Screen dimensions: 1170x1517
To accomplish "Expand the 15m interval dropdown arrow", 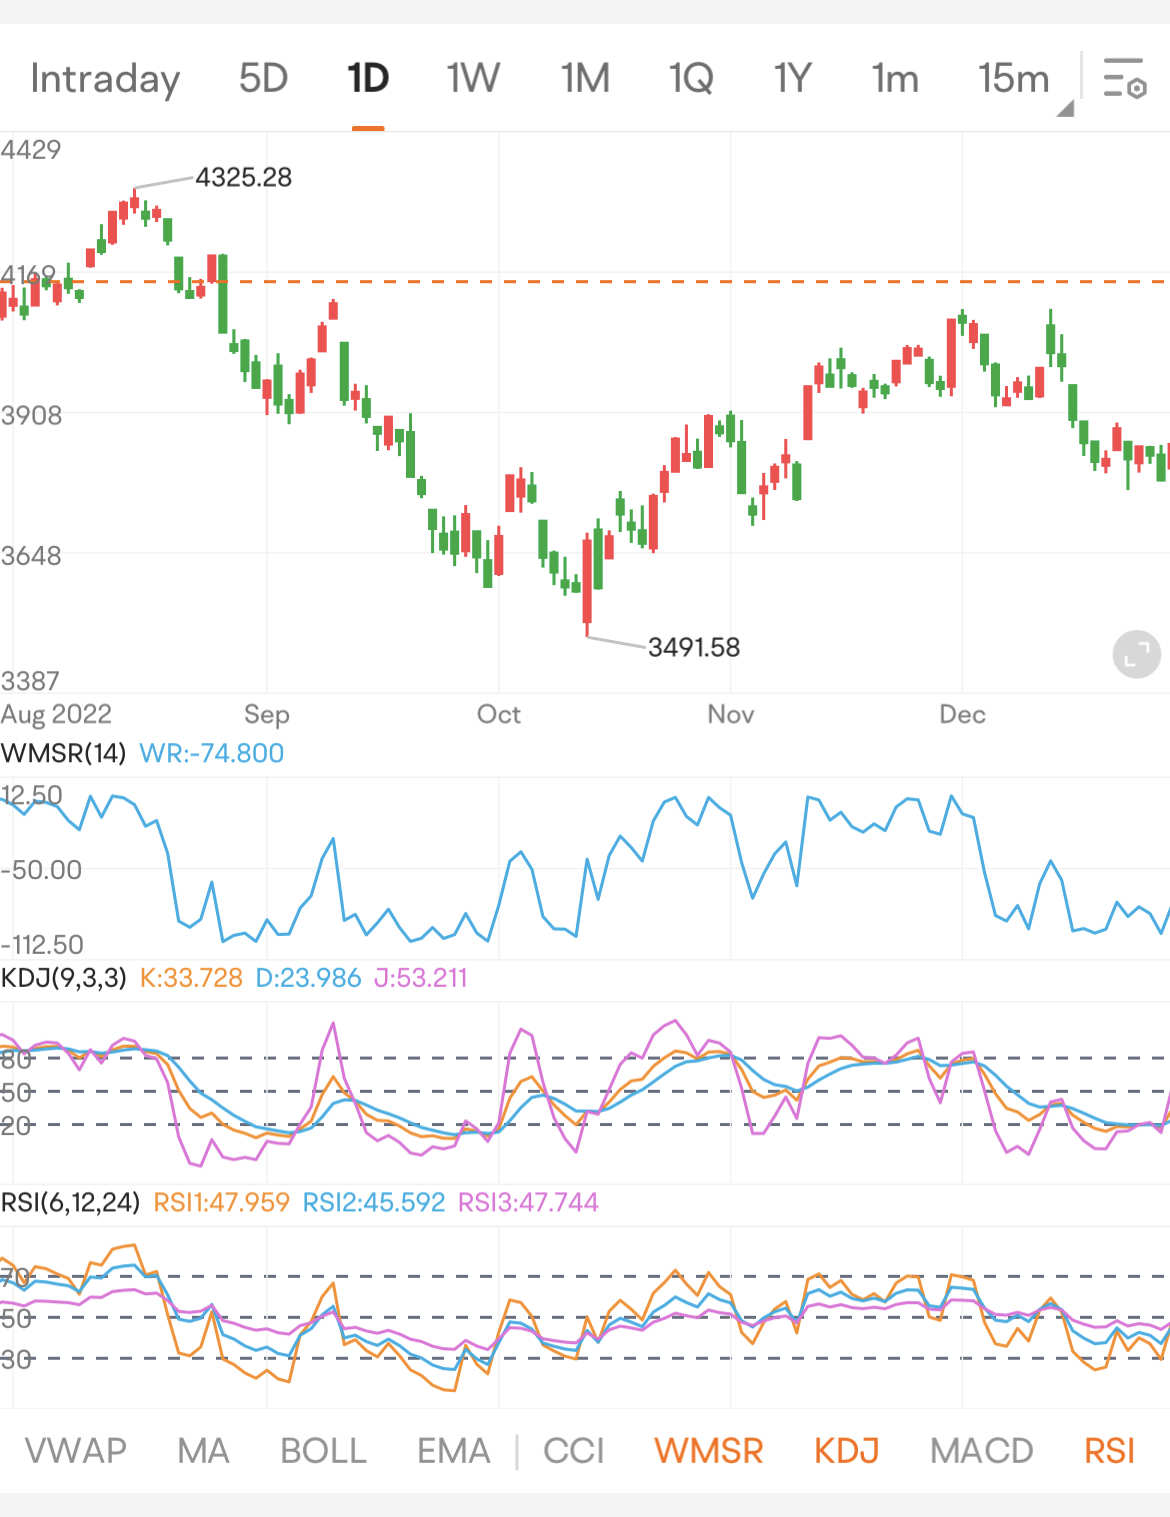I will 1064,108.
